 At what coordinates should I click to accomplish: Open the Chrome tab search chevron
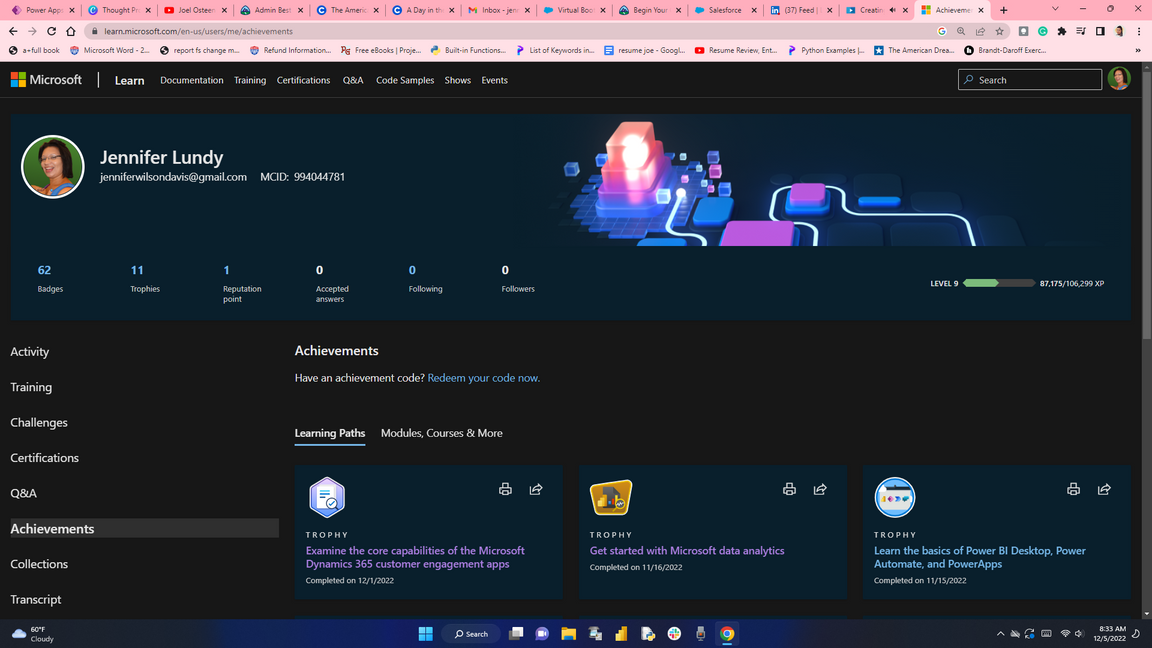pos(1055,10)
